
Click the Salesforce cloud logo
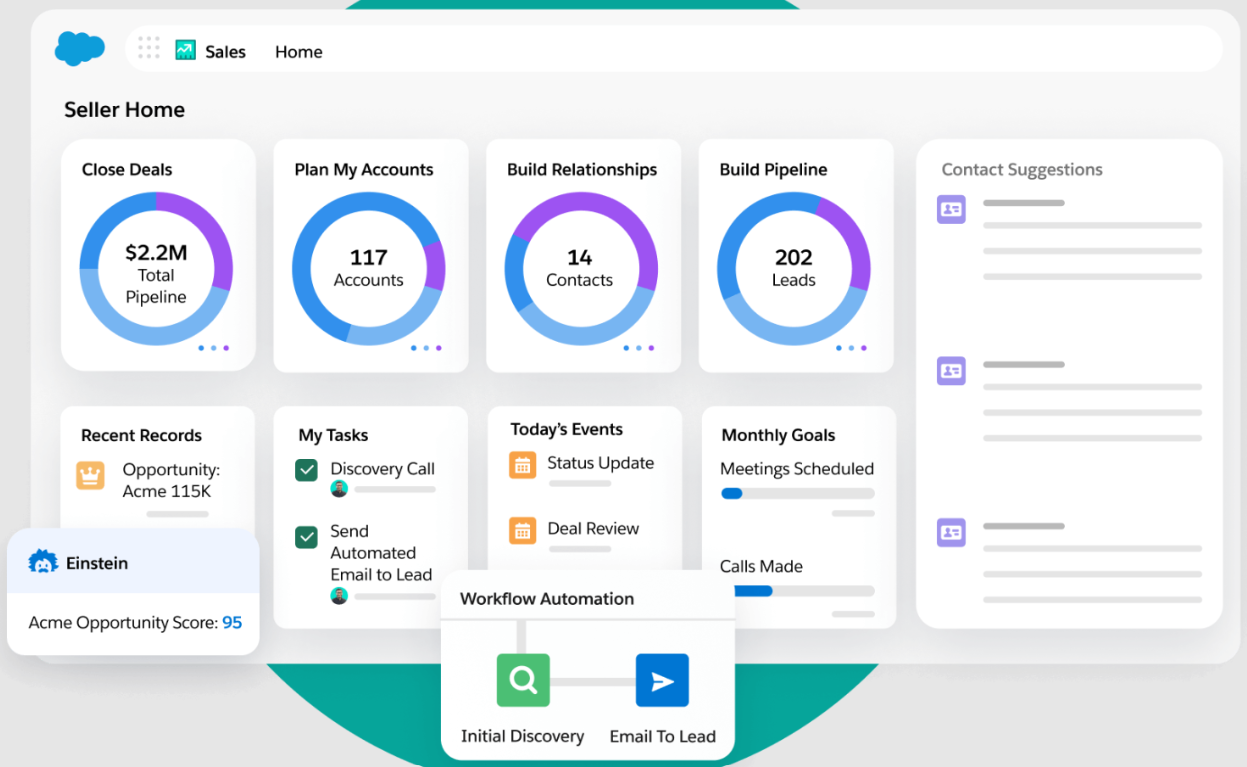(x=80, y=48)
